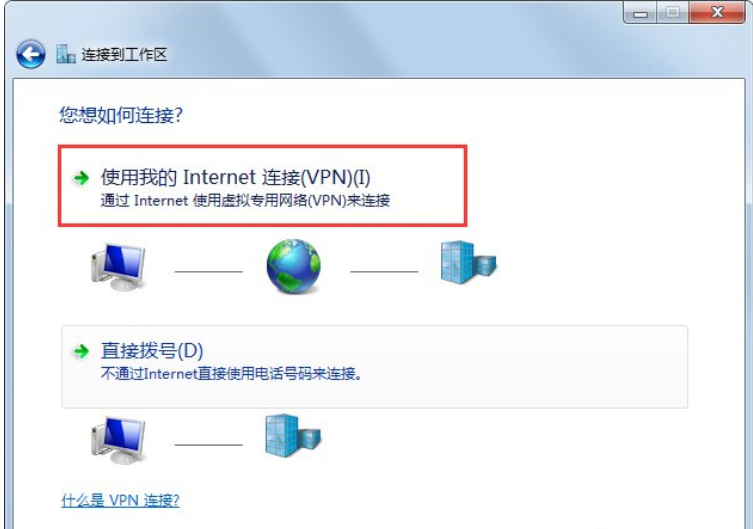Click the 连接到工作区 window title text
Screen dimensions: 753x529
pos(124,54)
